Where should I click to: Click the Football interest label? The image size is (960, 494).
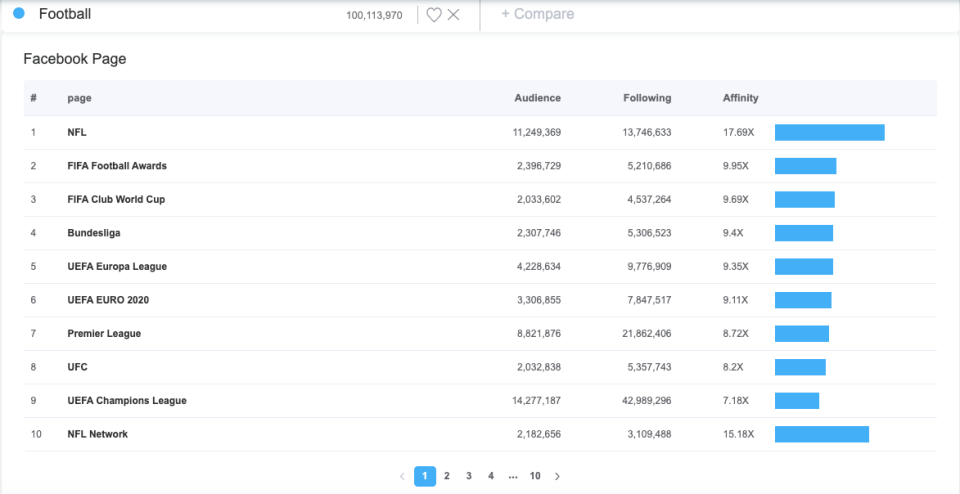(65, 13)
